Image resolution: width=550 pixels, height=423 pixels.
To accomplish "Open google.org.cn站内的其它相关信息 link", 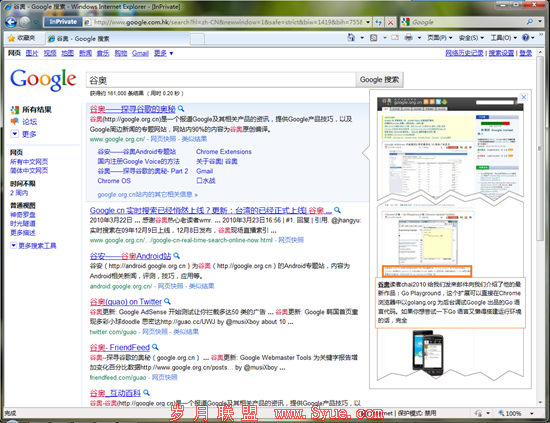I will [x=147, y=194].
